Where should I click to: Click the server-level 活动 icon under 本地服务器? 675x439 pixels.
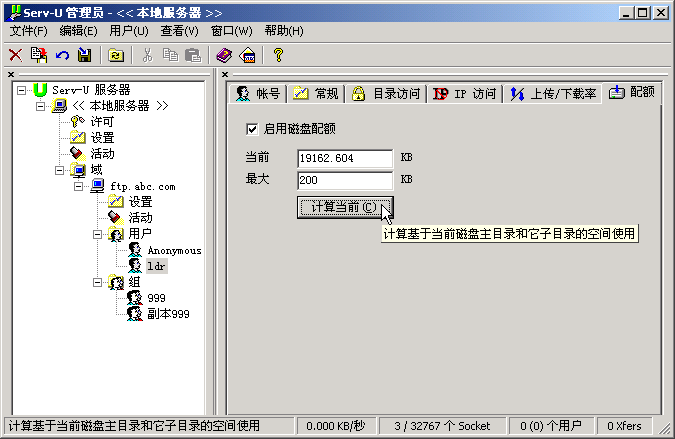coord(77,153)
